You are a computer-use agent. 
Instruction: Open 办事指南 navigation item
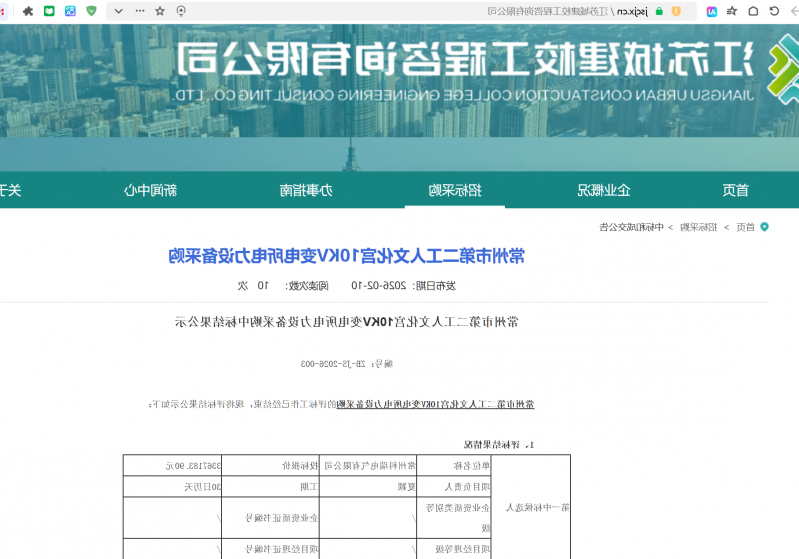coord(306,191)
